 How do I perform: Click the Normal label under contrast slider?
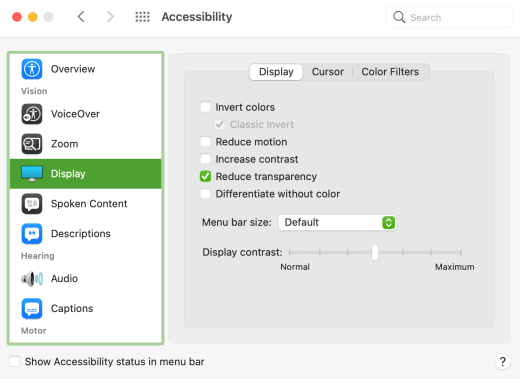[x=295, y=267]
